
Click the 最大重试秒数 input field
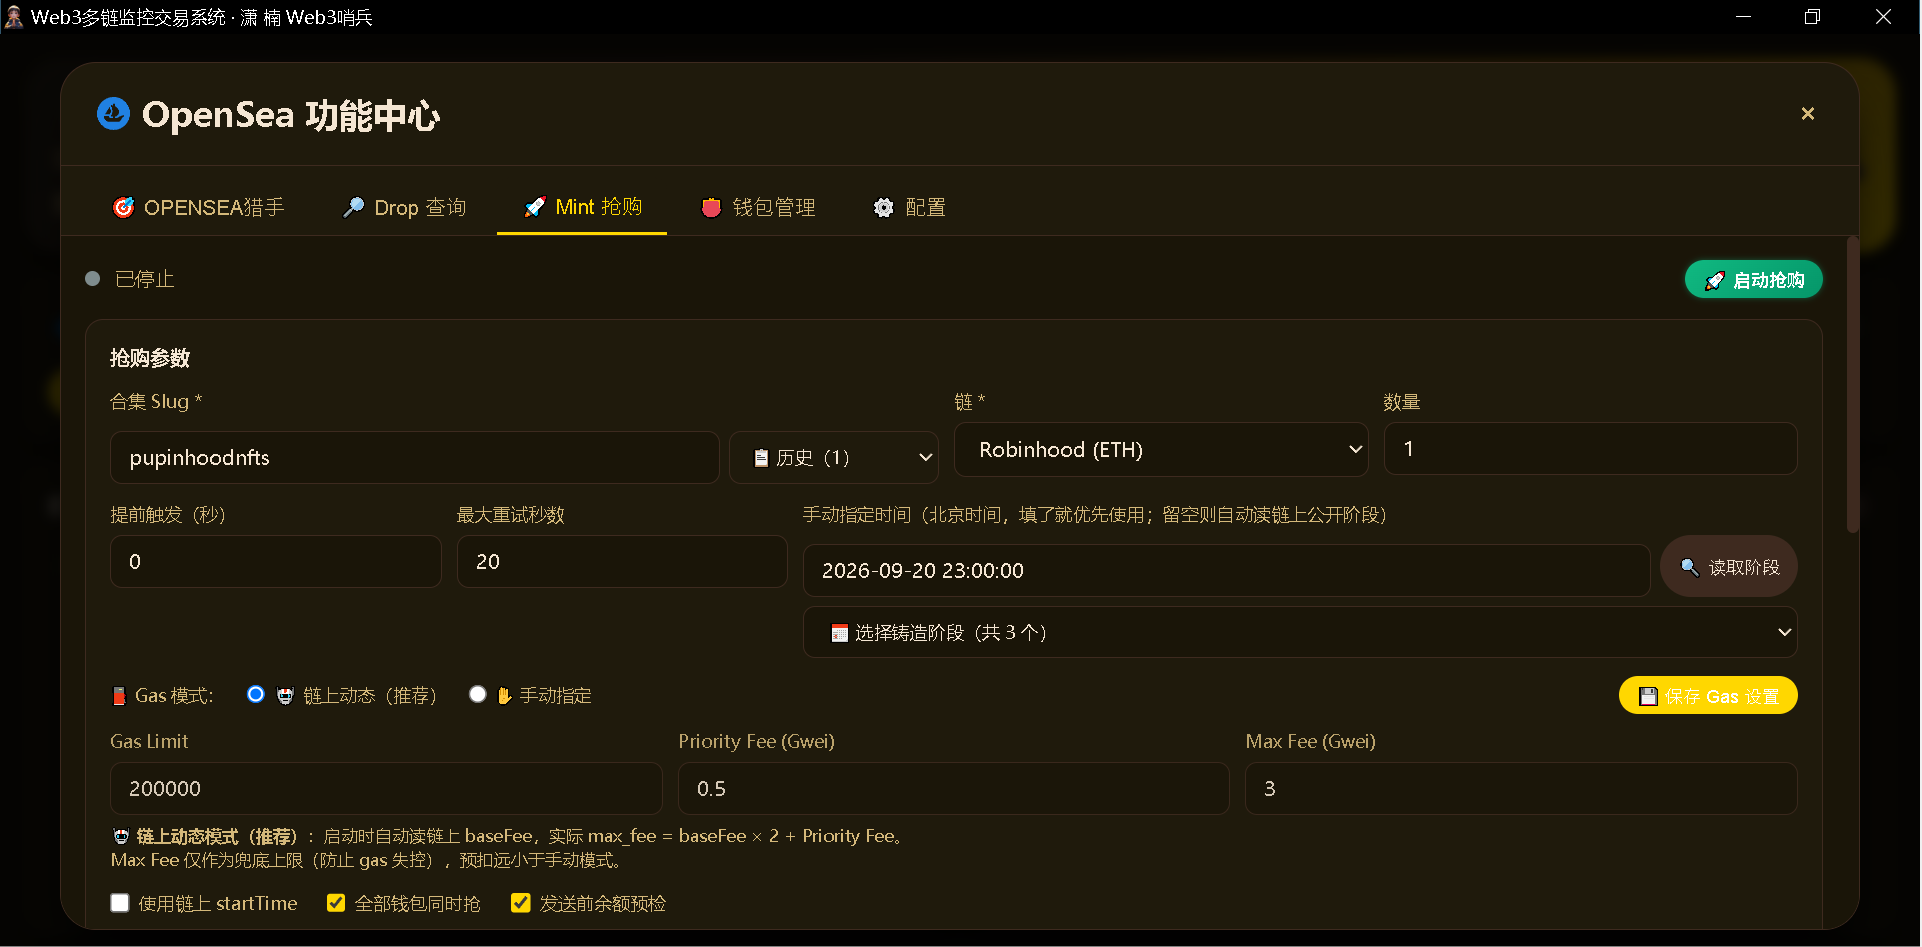622,562
